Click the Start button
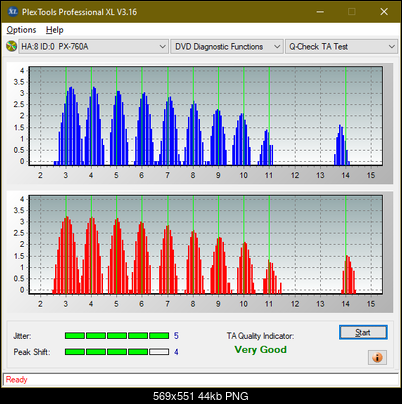Image resolution: width=402 pixels, height=404 pixels. [363, 332]
